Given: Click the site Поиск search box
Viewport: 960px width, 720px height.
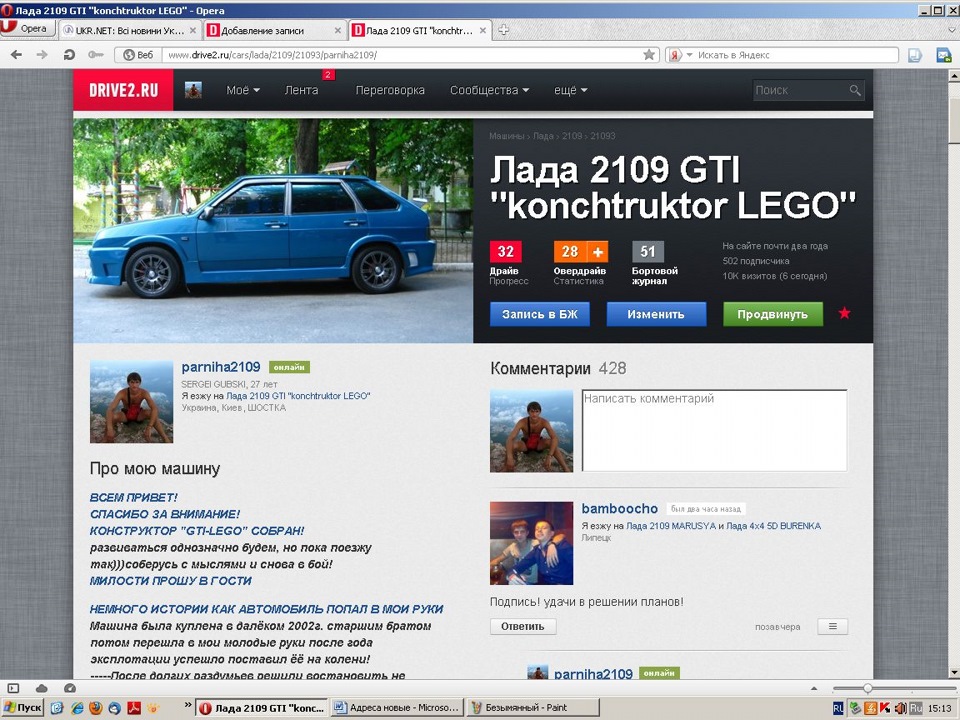Looking at the screenshot, I should 799,90.
